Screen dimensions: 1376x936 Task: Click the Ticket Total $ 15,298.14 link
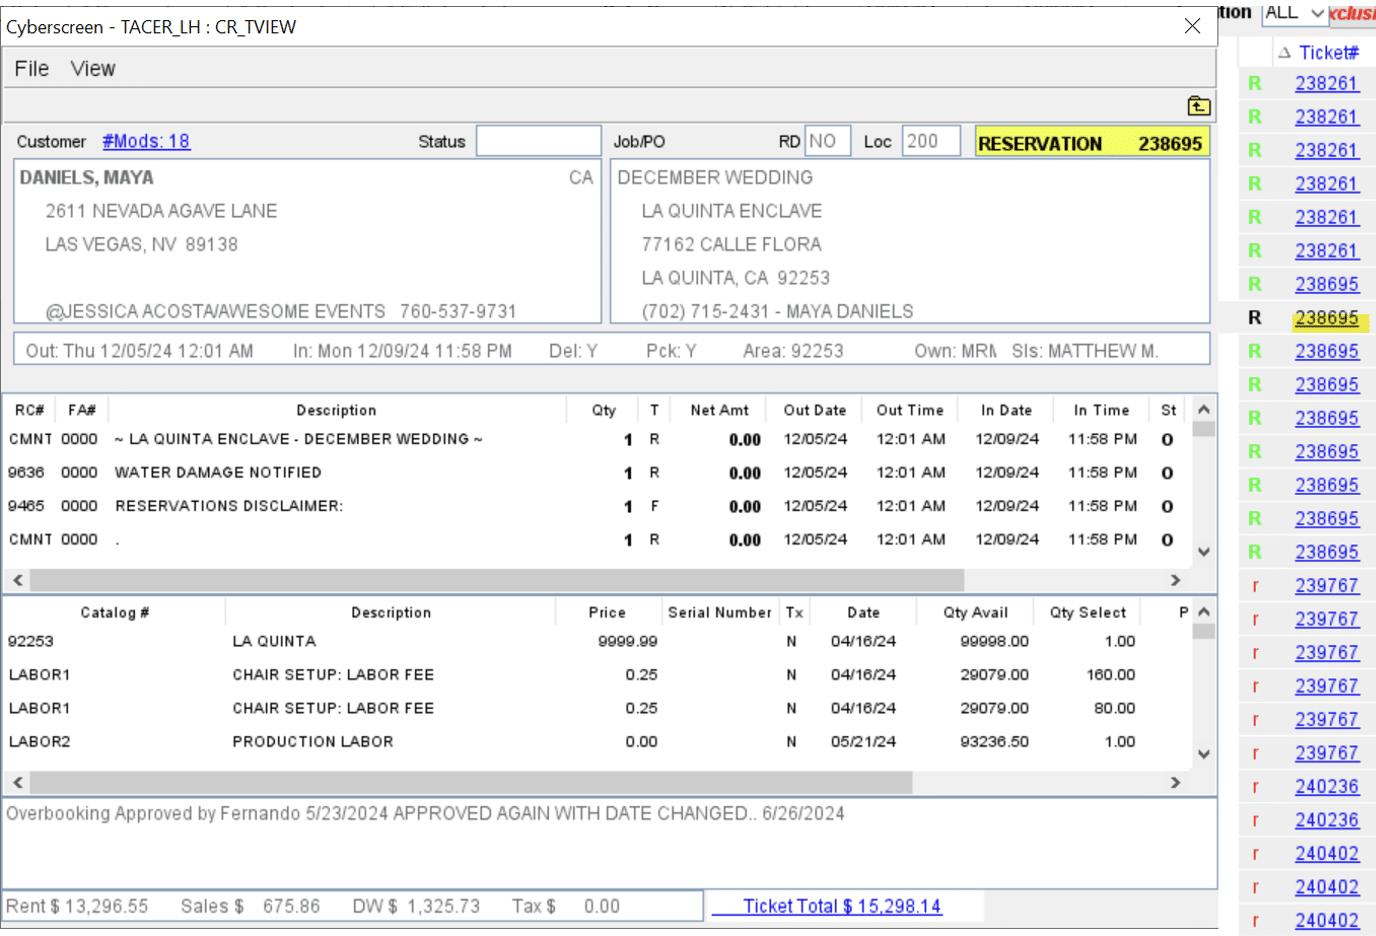(841, 906)
